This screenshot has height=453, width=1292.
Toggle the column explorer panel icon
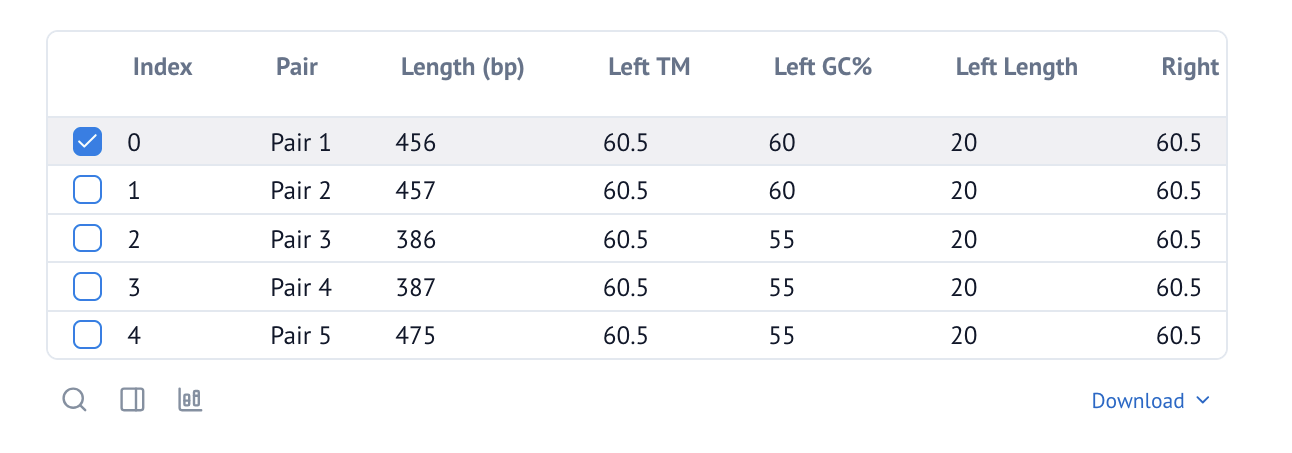[x=132, y=400]
